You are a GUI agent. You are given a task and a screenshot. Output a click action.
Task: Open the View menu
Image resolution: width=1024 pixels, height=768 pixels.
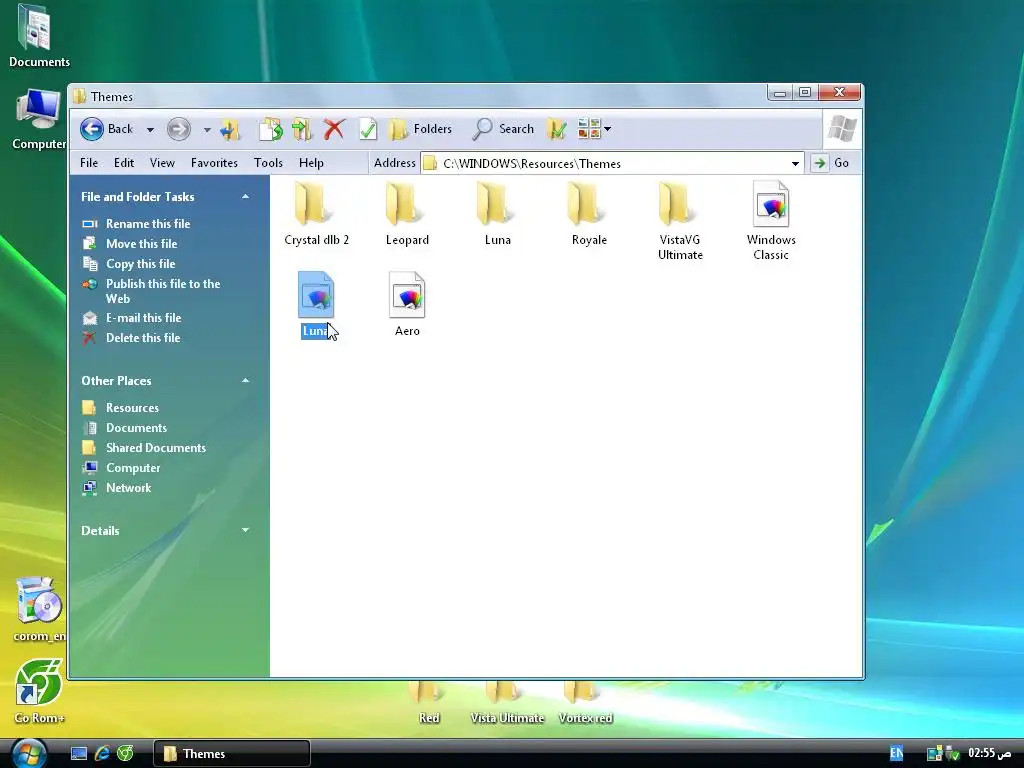click(162, 163)
